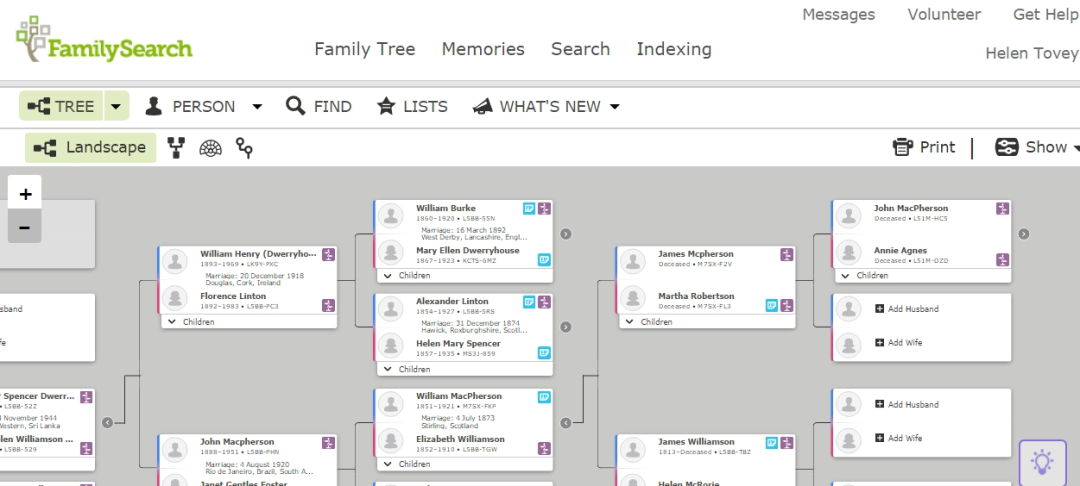Click Add Husband next to Martha Robertson
Viewport: 1080px width, 486px height.
pos(907,309)
